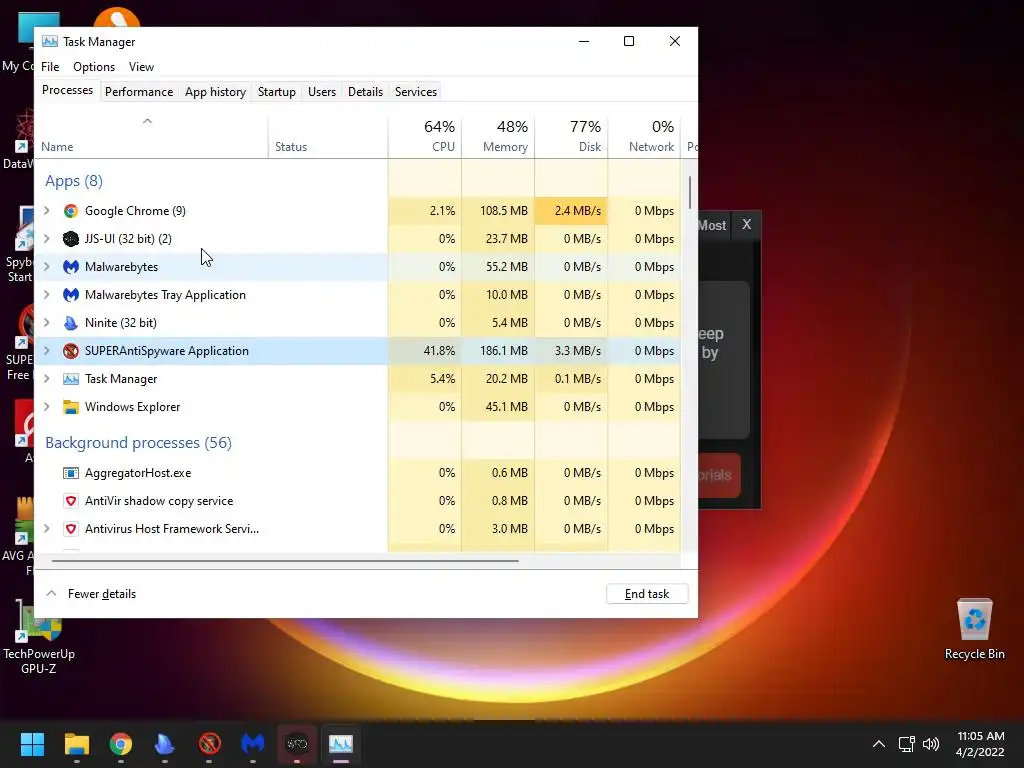The height and width of the screenshot is (768, 1024).
Task: Click the network tray icon
Action: pos(906,744)
